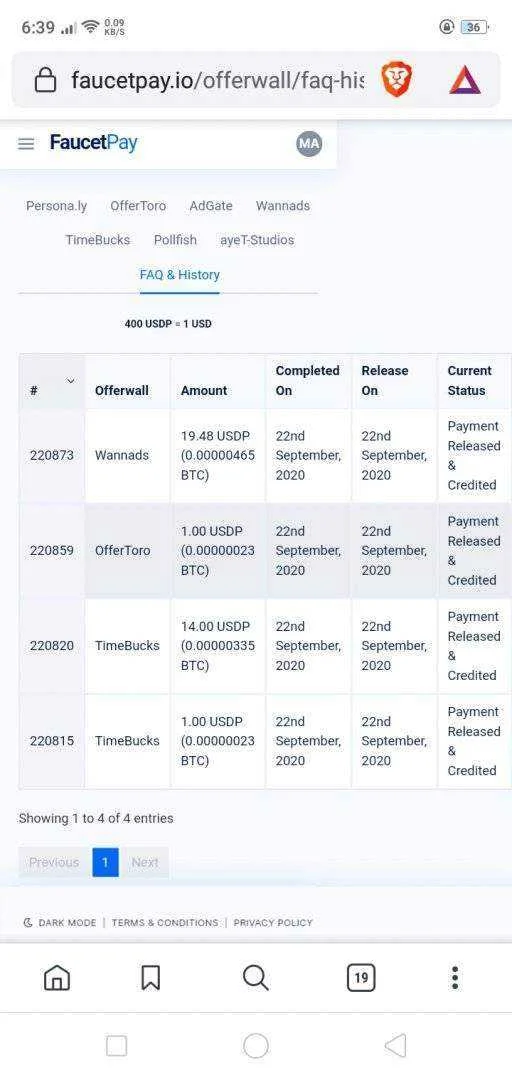Image resolution: width=512 pixels, height=1080 pixels.
Task: Open the browser bookmarks icon
Action: click(151, 977)
